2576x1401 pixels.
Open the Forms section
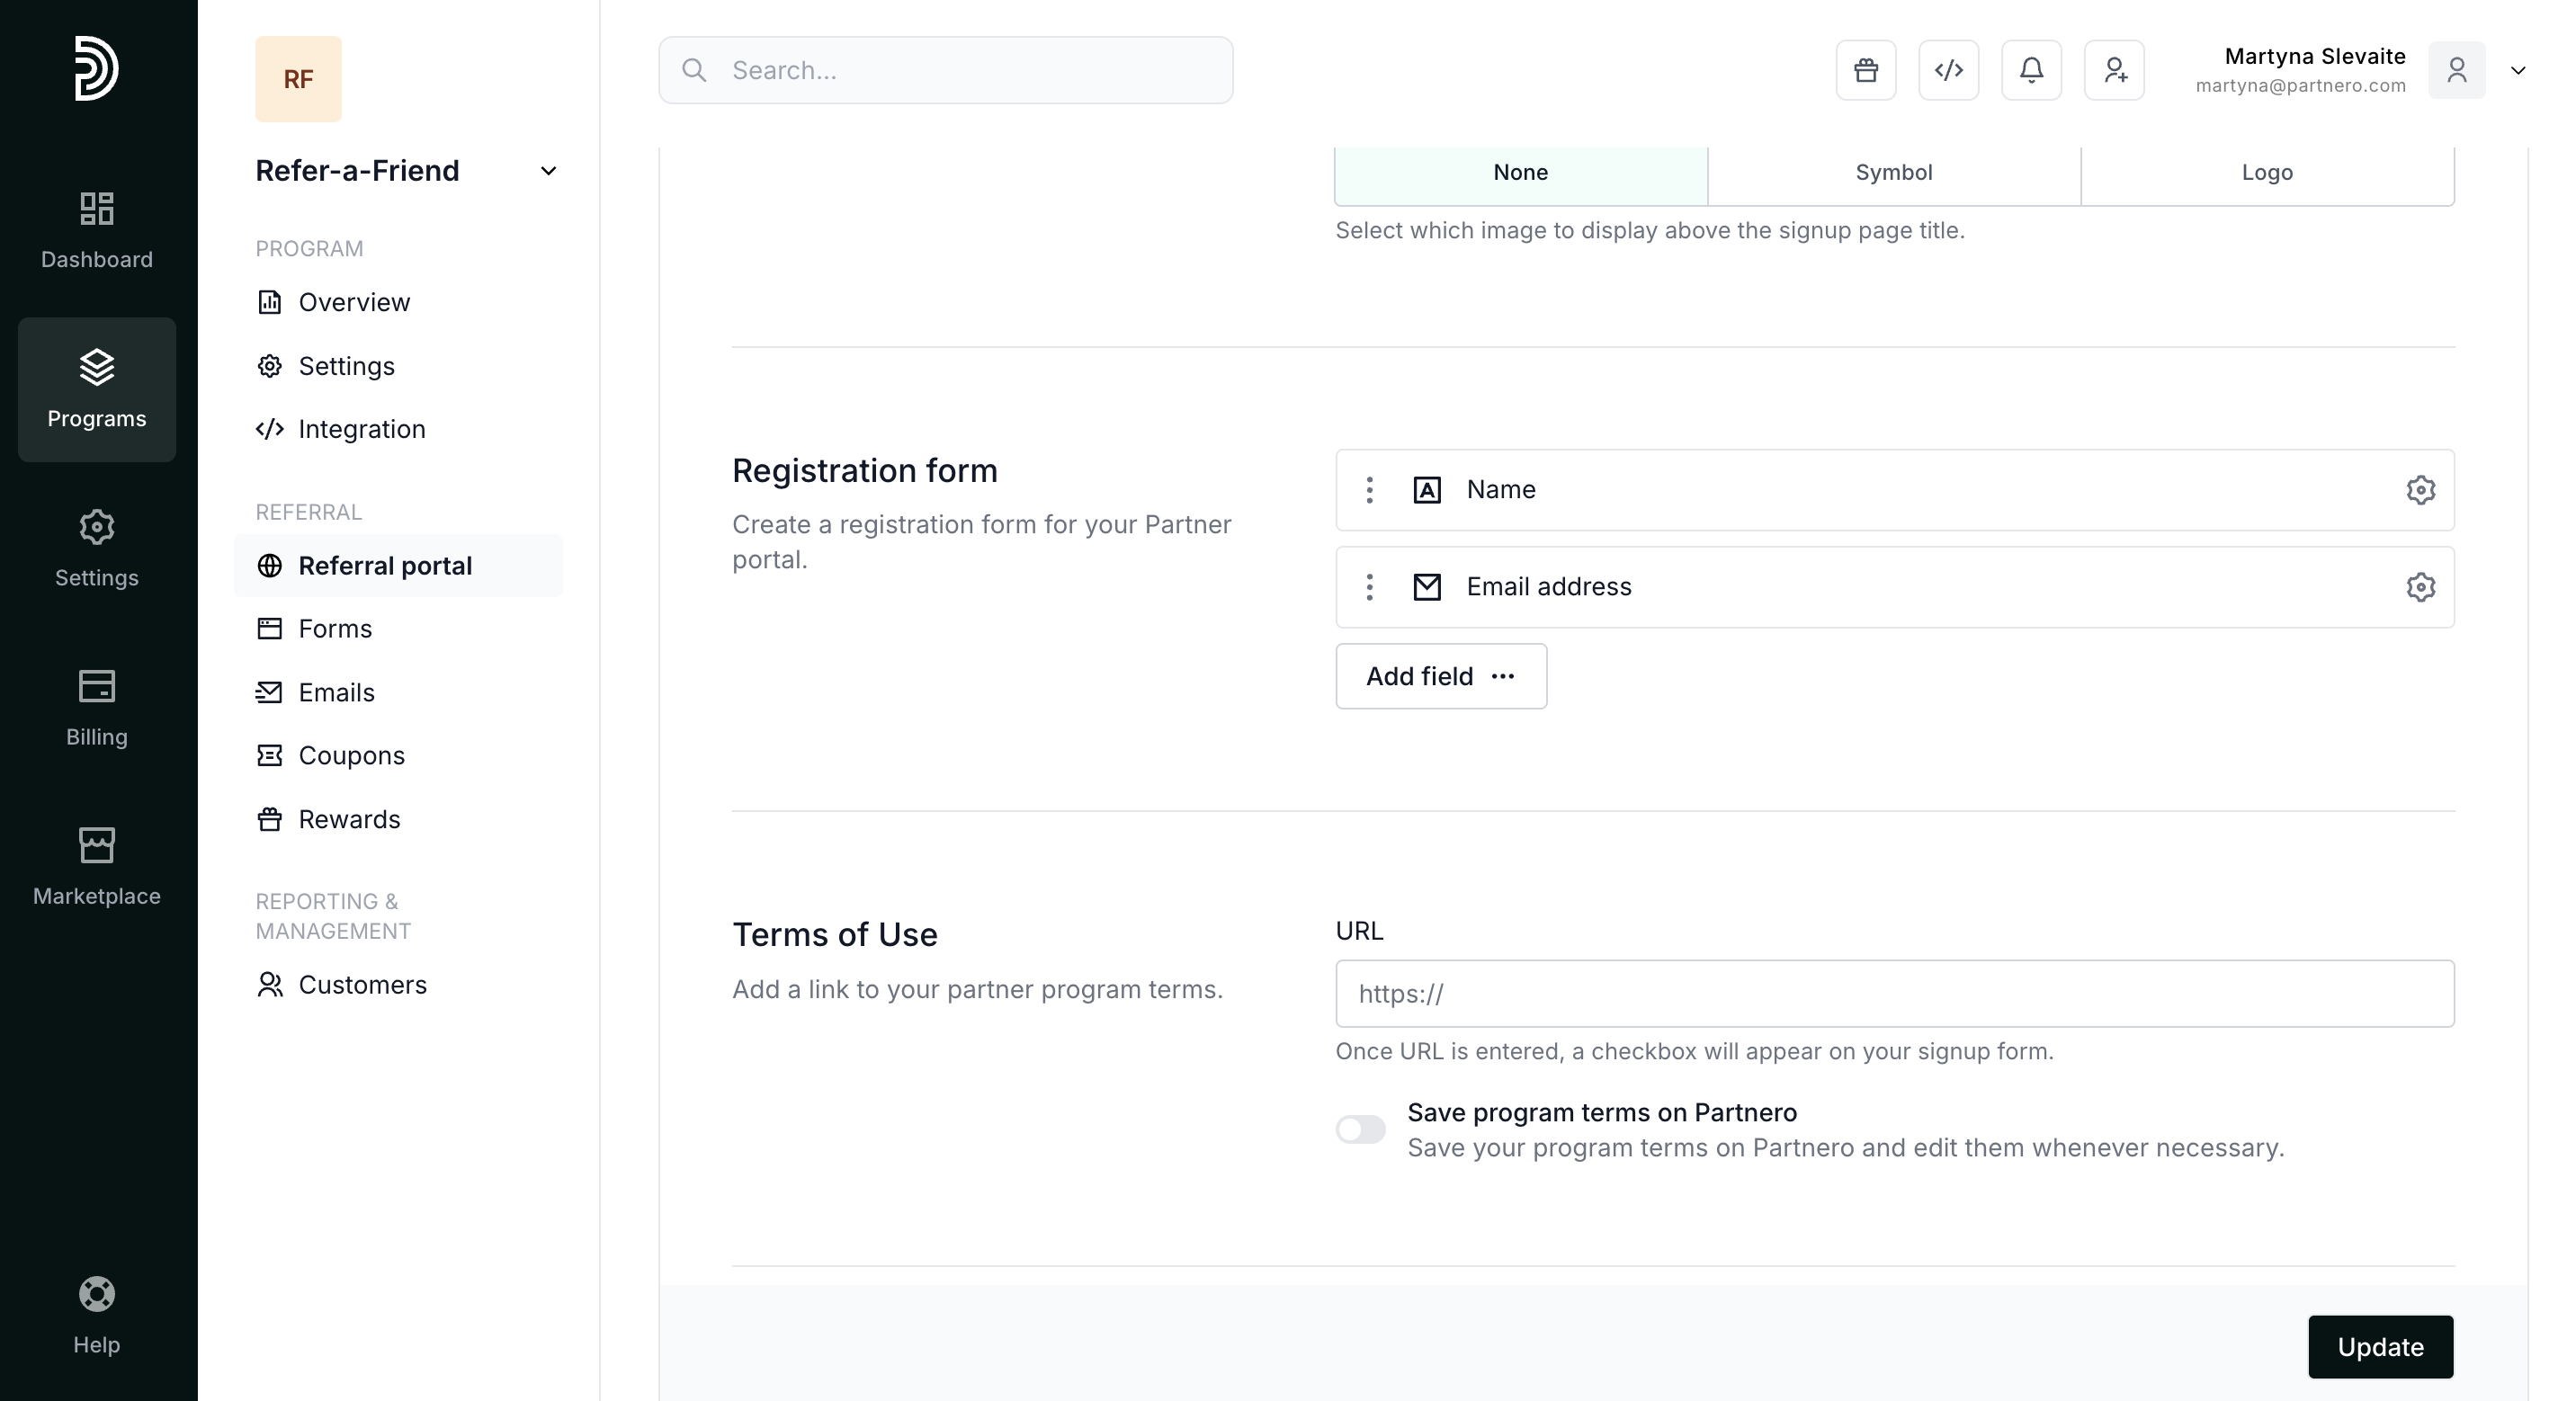click(x=335, y=629)
